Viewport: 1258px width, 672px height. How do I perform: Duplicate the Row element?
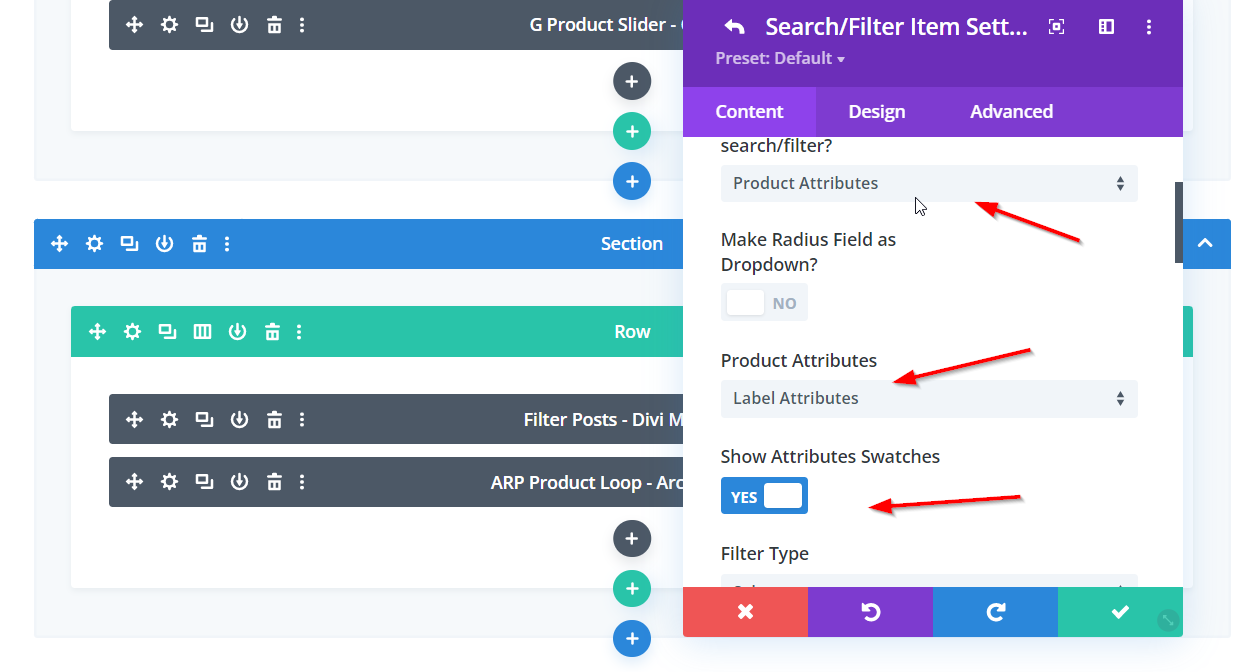[x=167, y=332]
